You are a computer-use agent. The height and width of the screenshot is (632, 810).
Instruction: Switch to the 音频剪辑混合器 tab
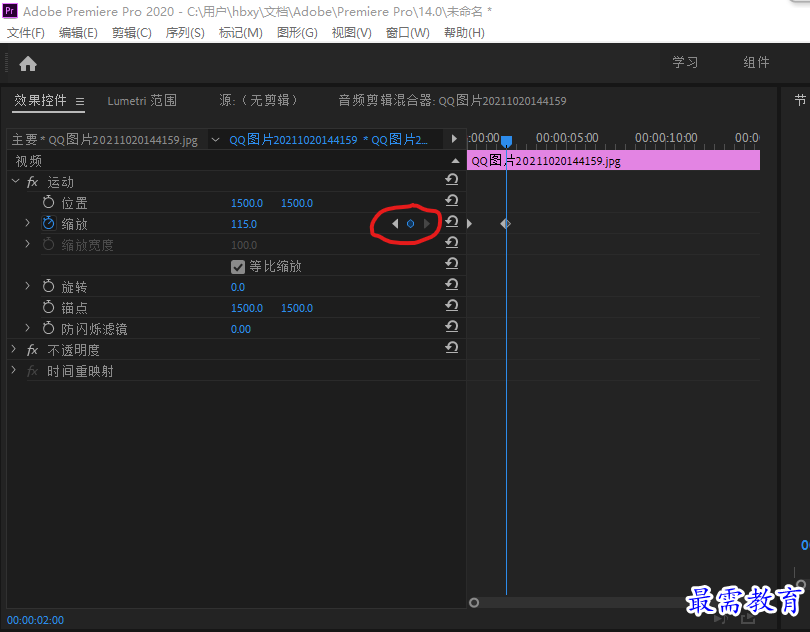pyautogui.click(x=452, y=101)
